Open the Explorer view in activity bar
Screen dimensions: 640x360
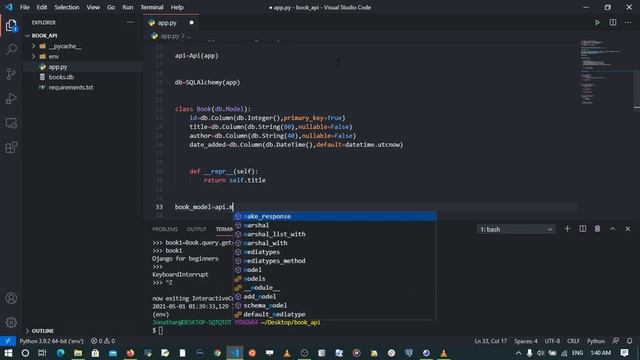(11, 25)
